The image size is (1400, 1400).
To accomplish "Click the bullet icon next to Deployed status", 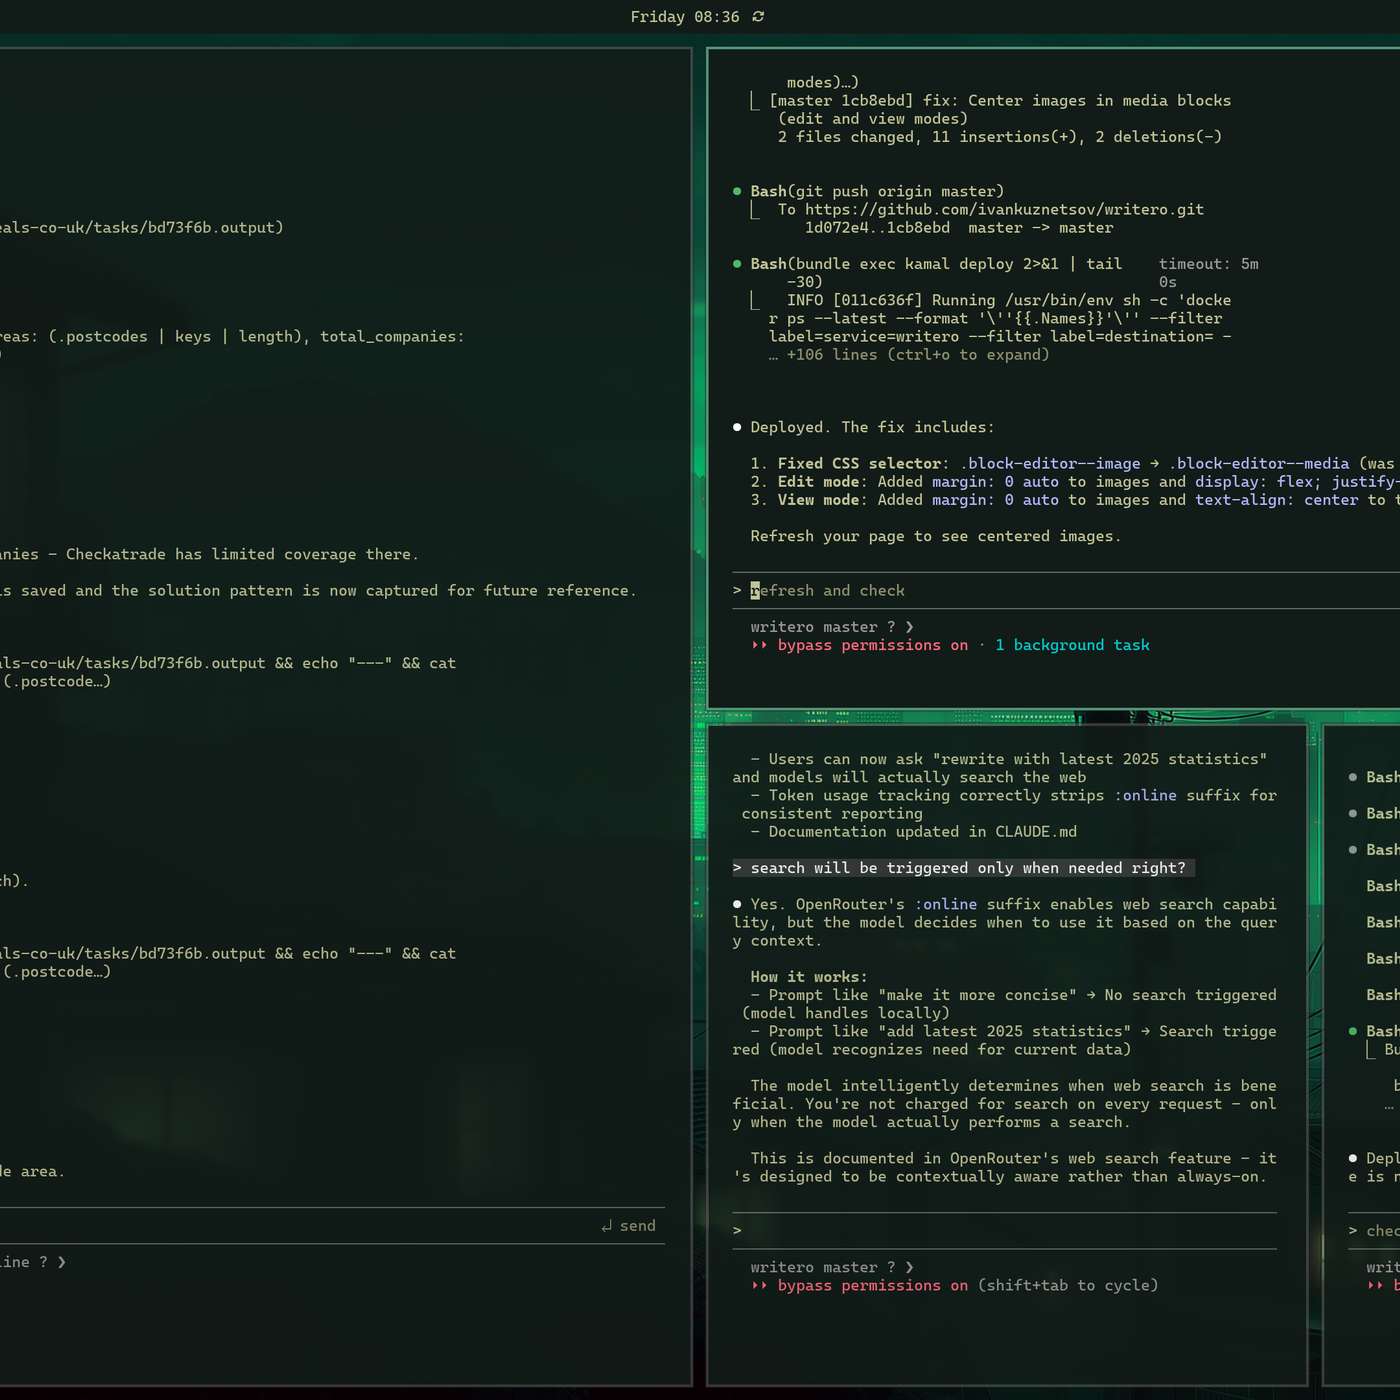I will tap(737, 426).
